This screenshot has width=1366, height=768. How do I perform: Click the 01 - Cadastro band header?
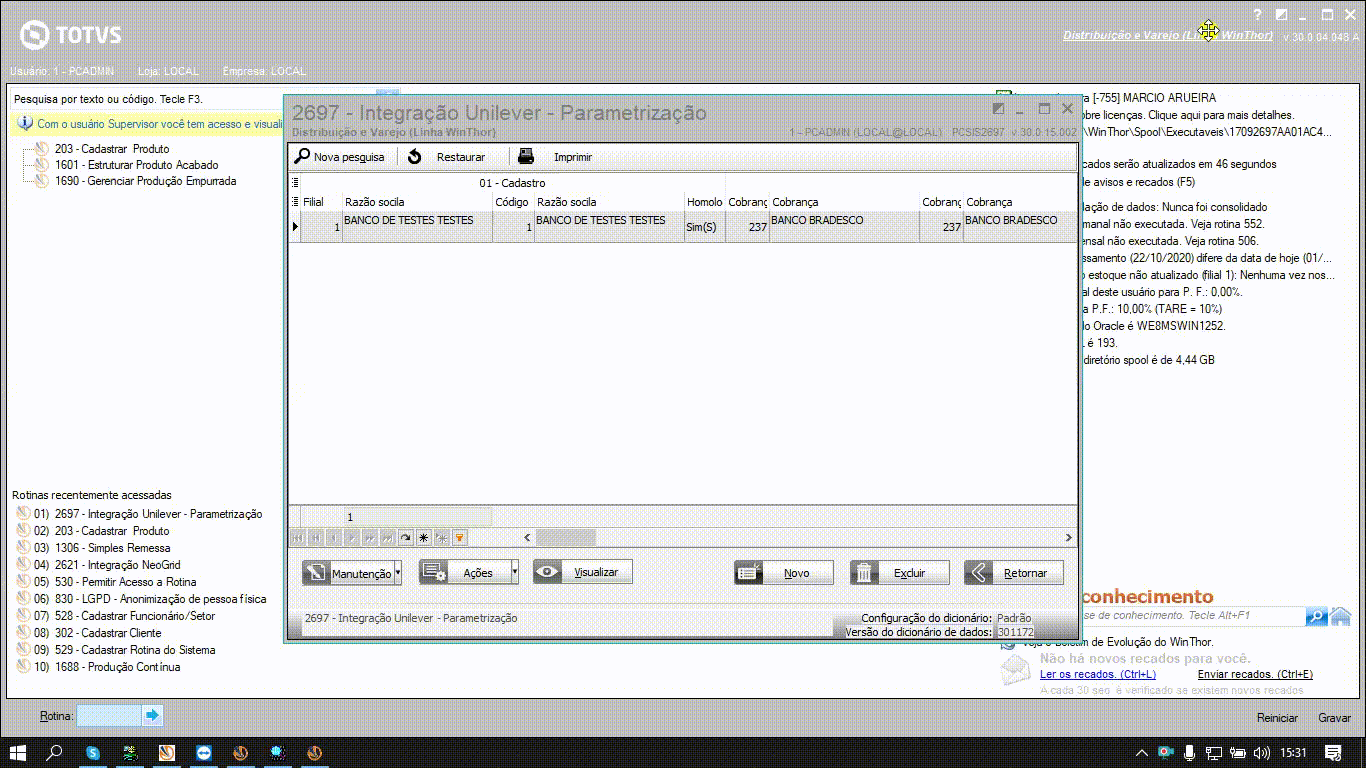tap(512, 183)
